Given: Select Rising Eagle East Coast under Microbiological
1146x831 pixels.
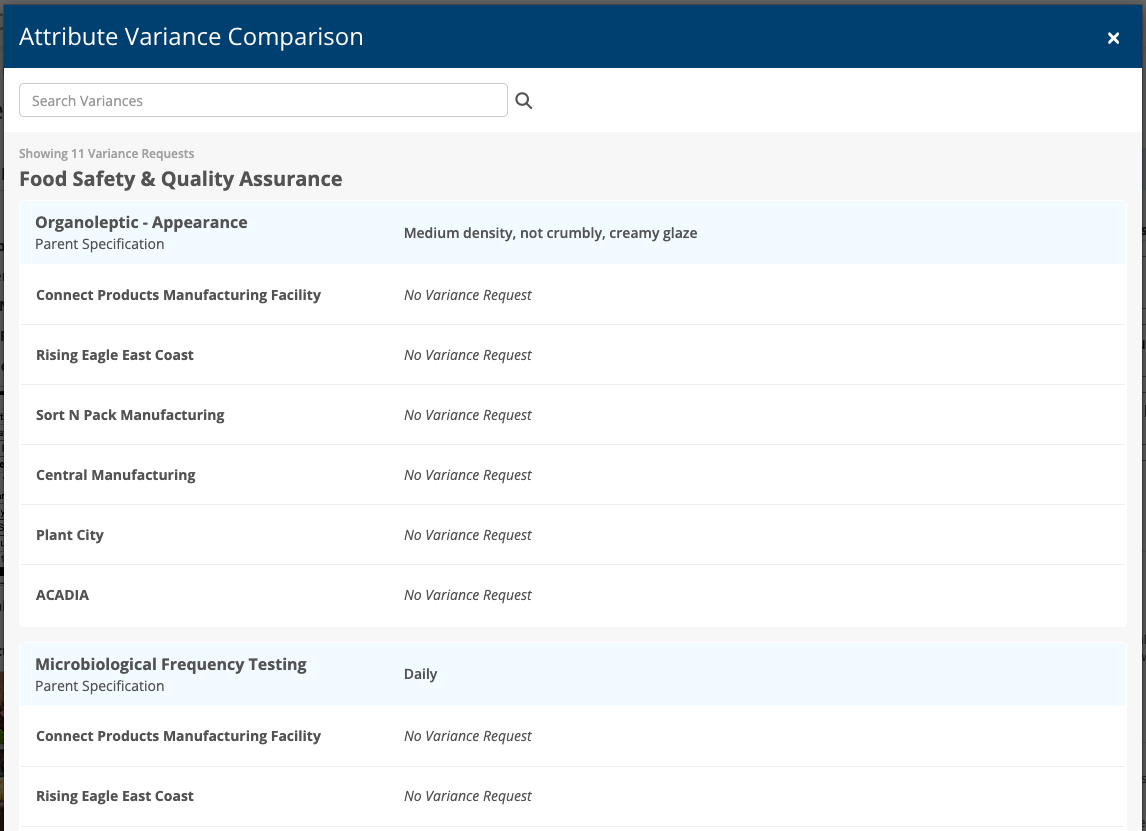Looking at the screenshot, I should pyautogui.click(x=573, y=796).
